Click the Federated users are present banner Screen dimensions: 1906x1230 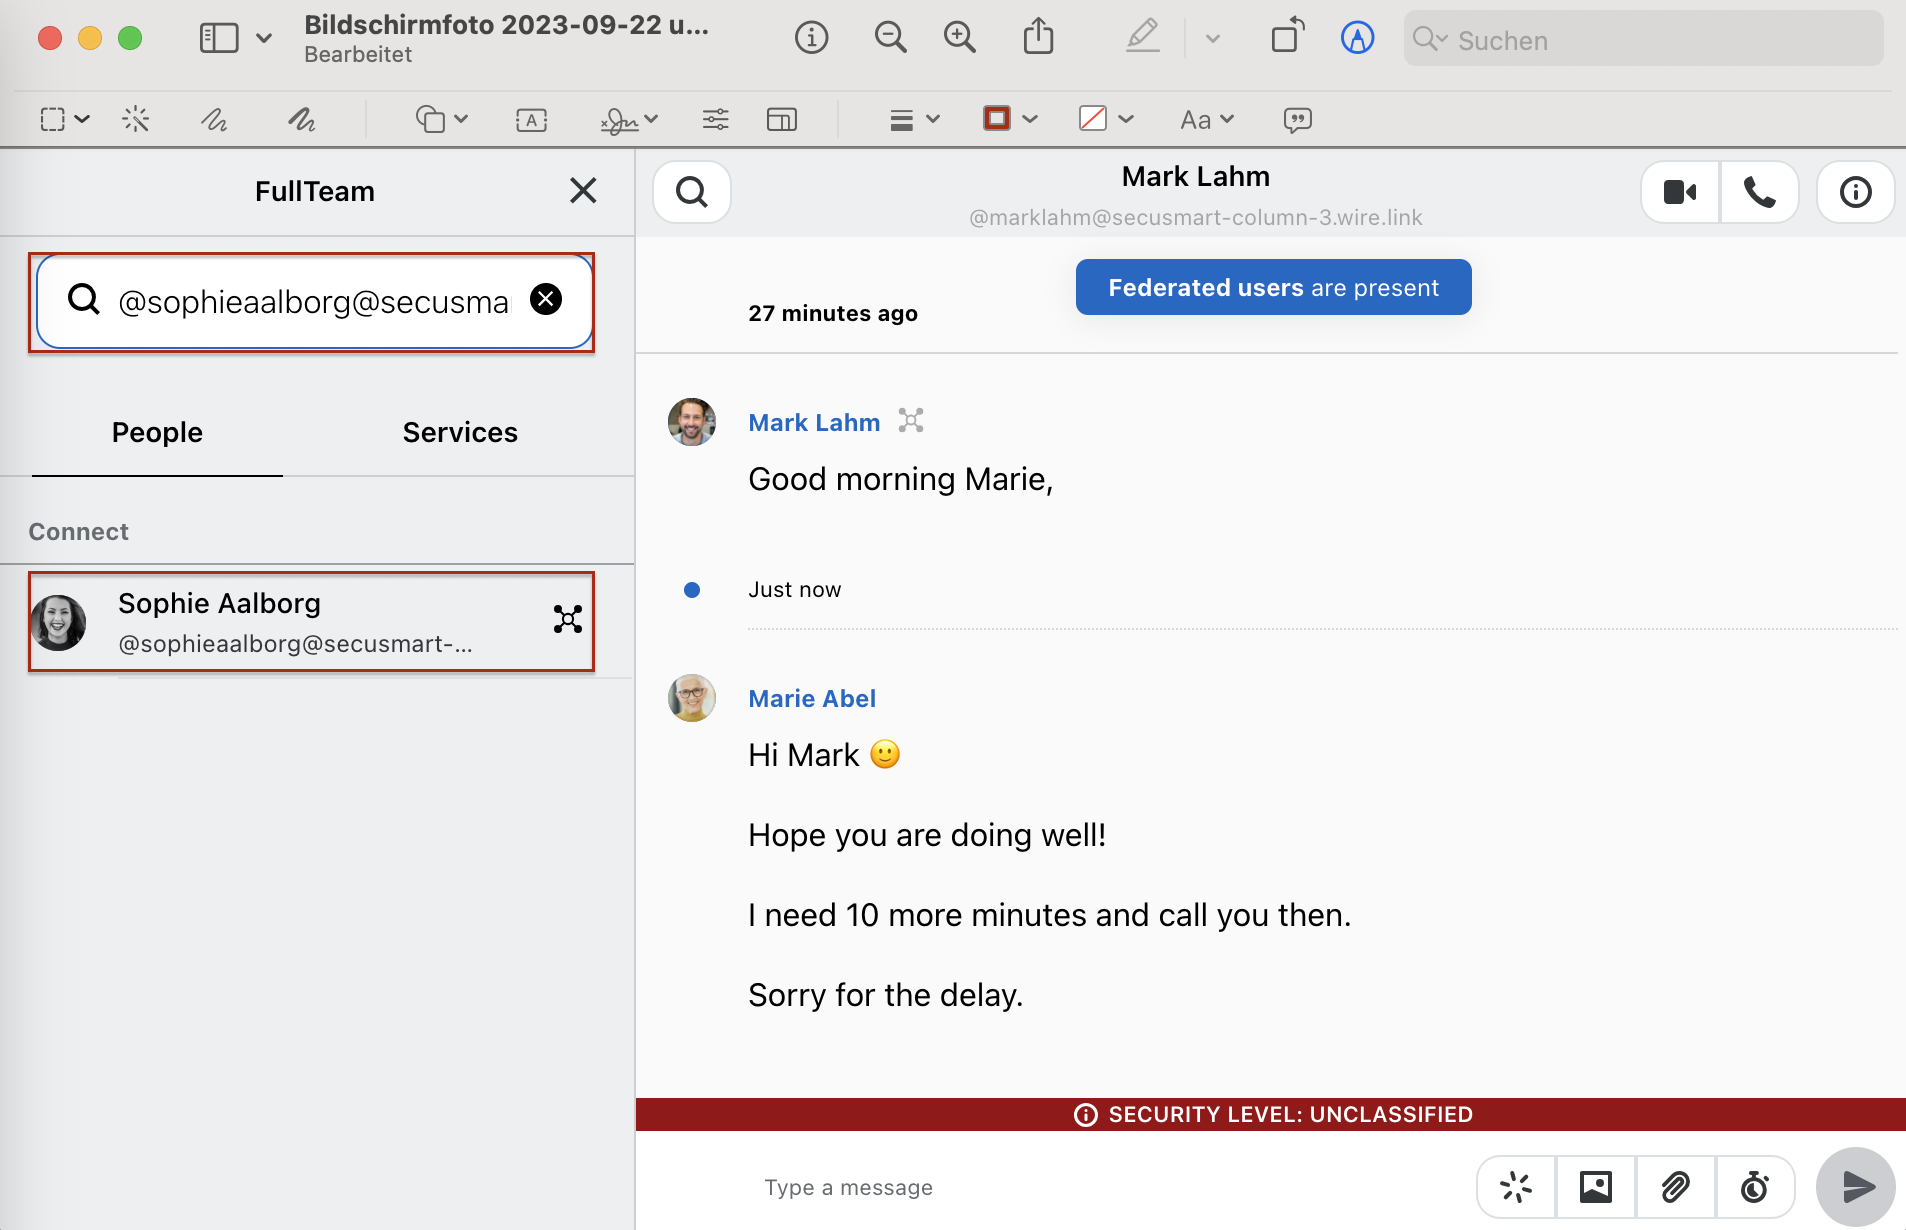click(1273, 287)
